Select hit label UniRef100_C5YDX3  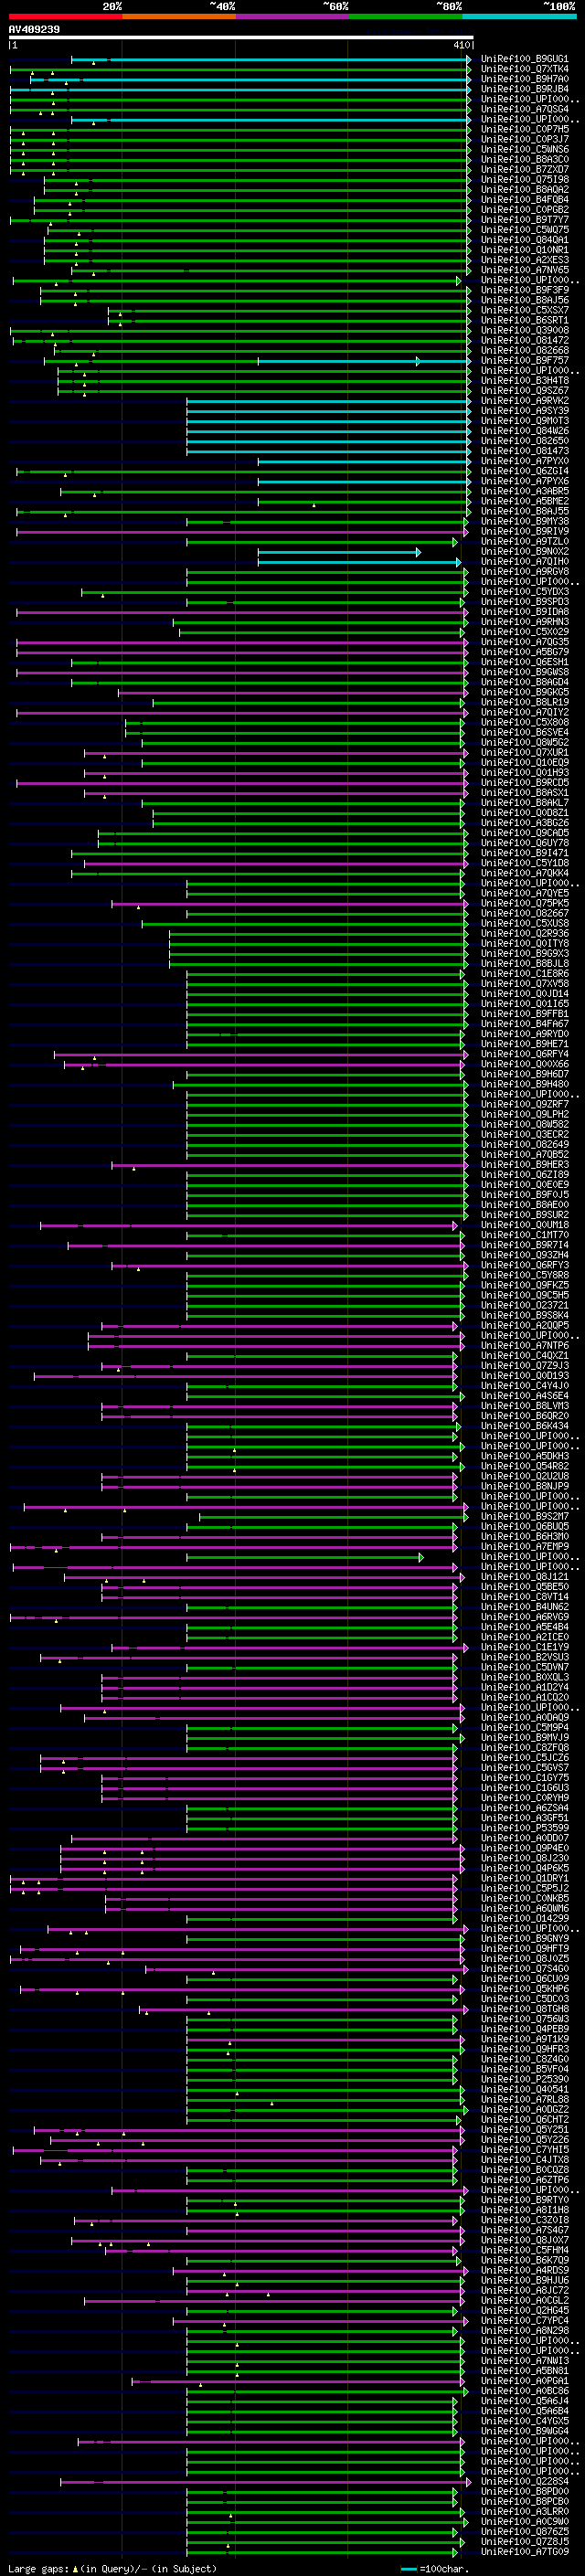pos(524,591)
